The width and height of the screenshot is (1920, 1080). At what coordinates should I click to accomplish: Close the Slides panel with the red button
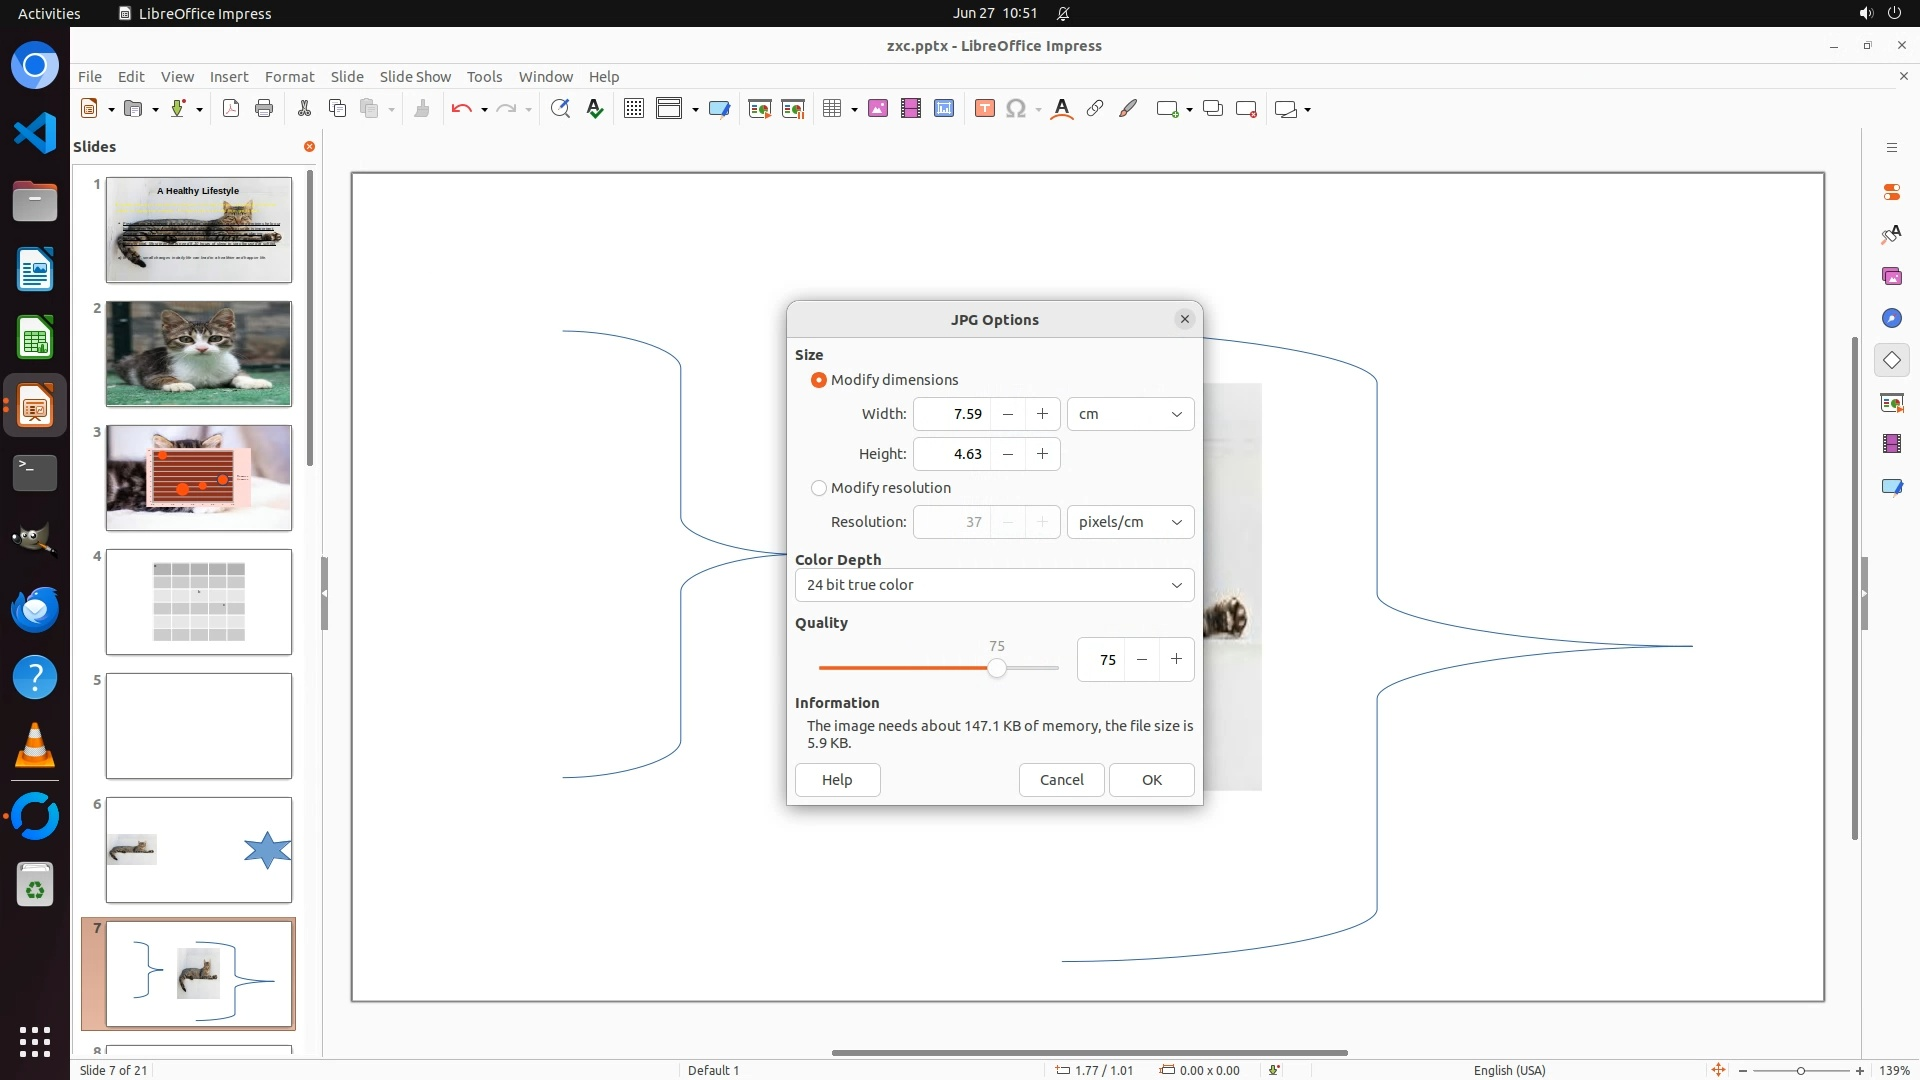click(309, 147)
